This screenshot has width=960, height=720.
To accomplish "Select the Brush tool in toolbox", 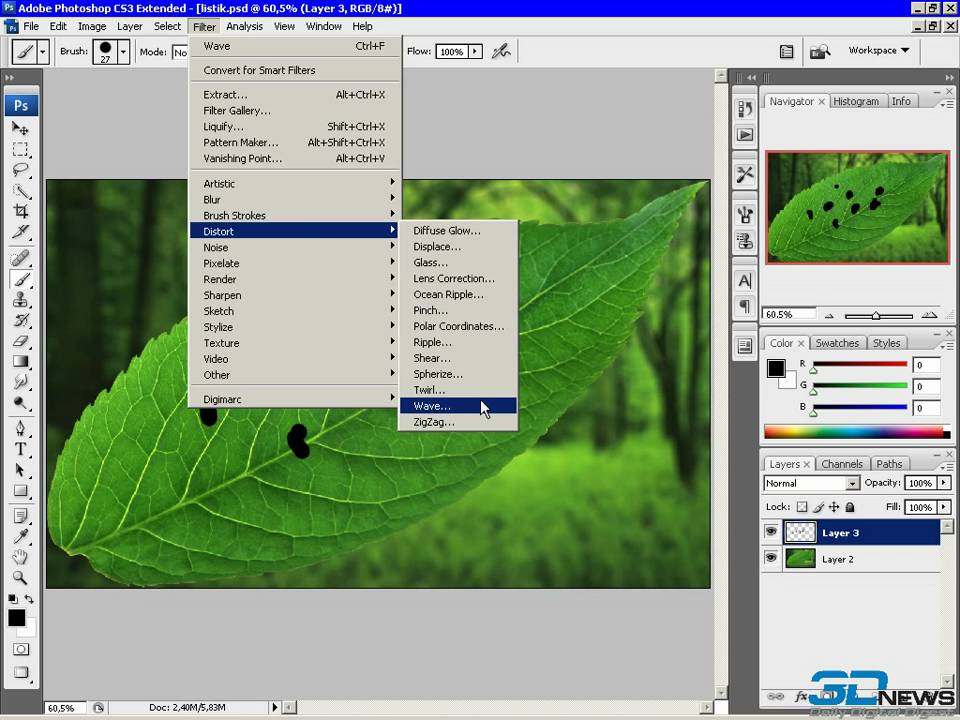I will click(20, 279).
